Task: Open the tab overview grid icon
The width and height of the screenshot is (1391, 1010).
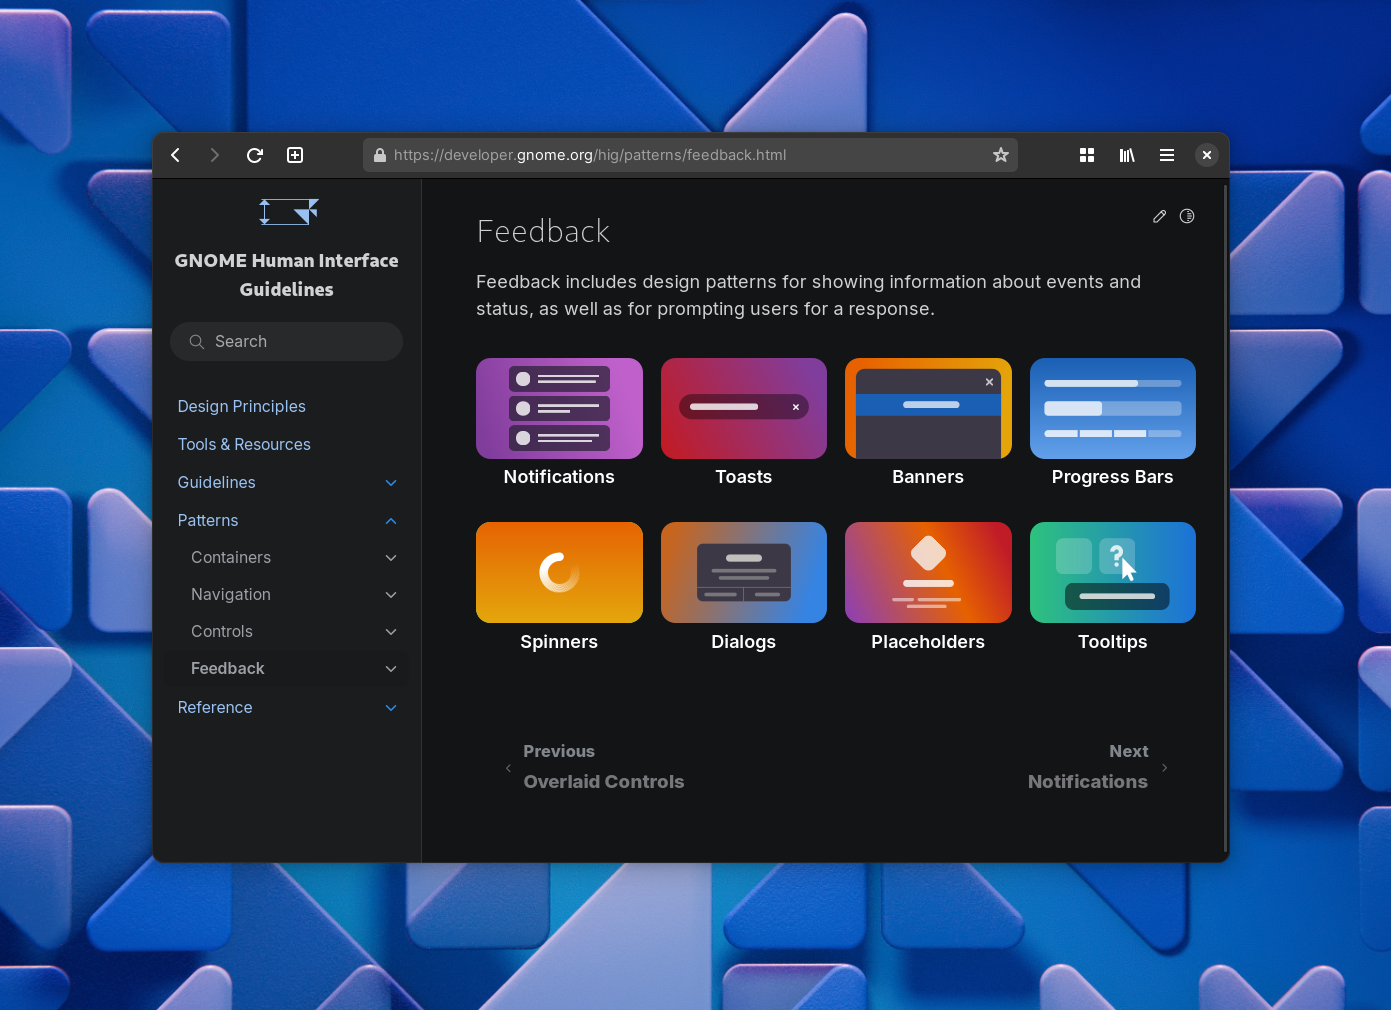Action: point(1087,155)
